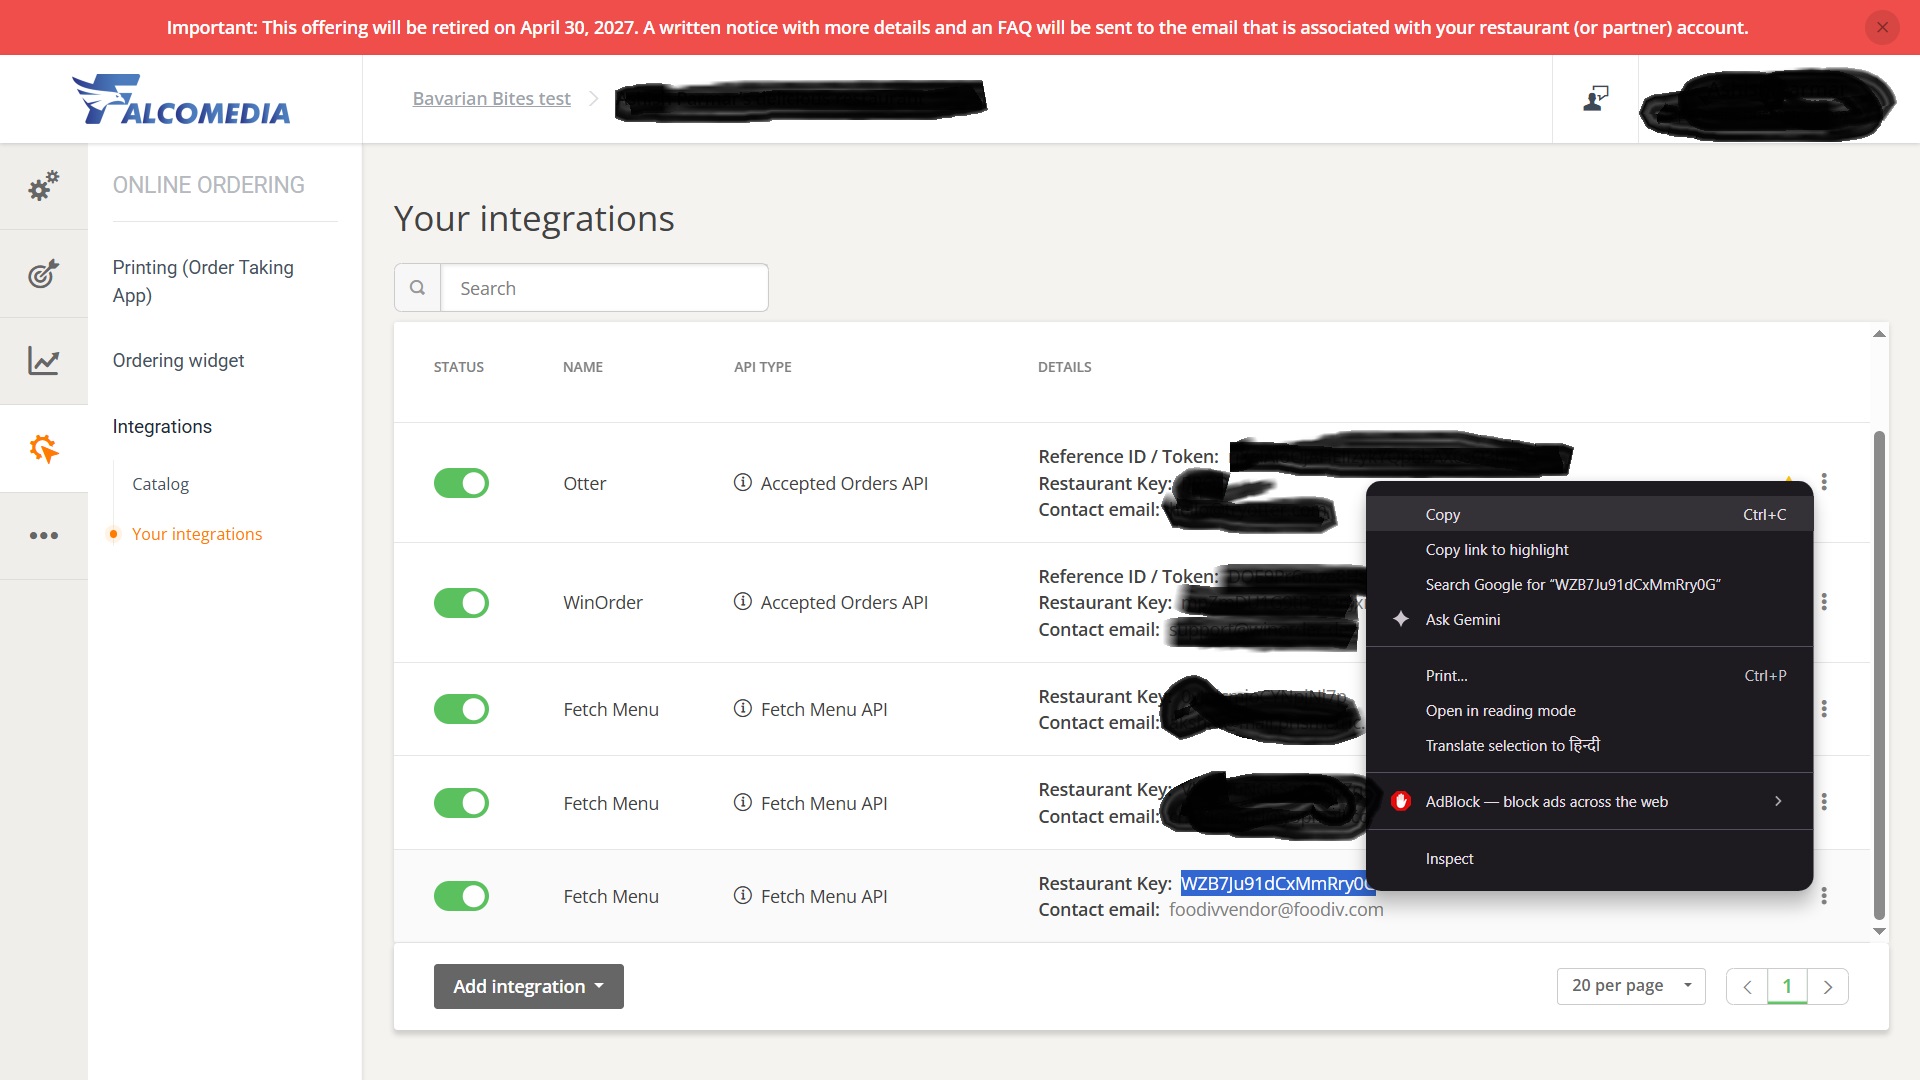Click in the integrations Search field
The height and width of the screenshot is (1080, 1920).
coord(604,288)
